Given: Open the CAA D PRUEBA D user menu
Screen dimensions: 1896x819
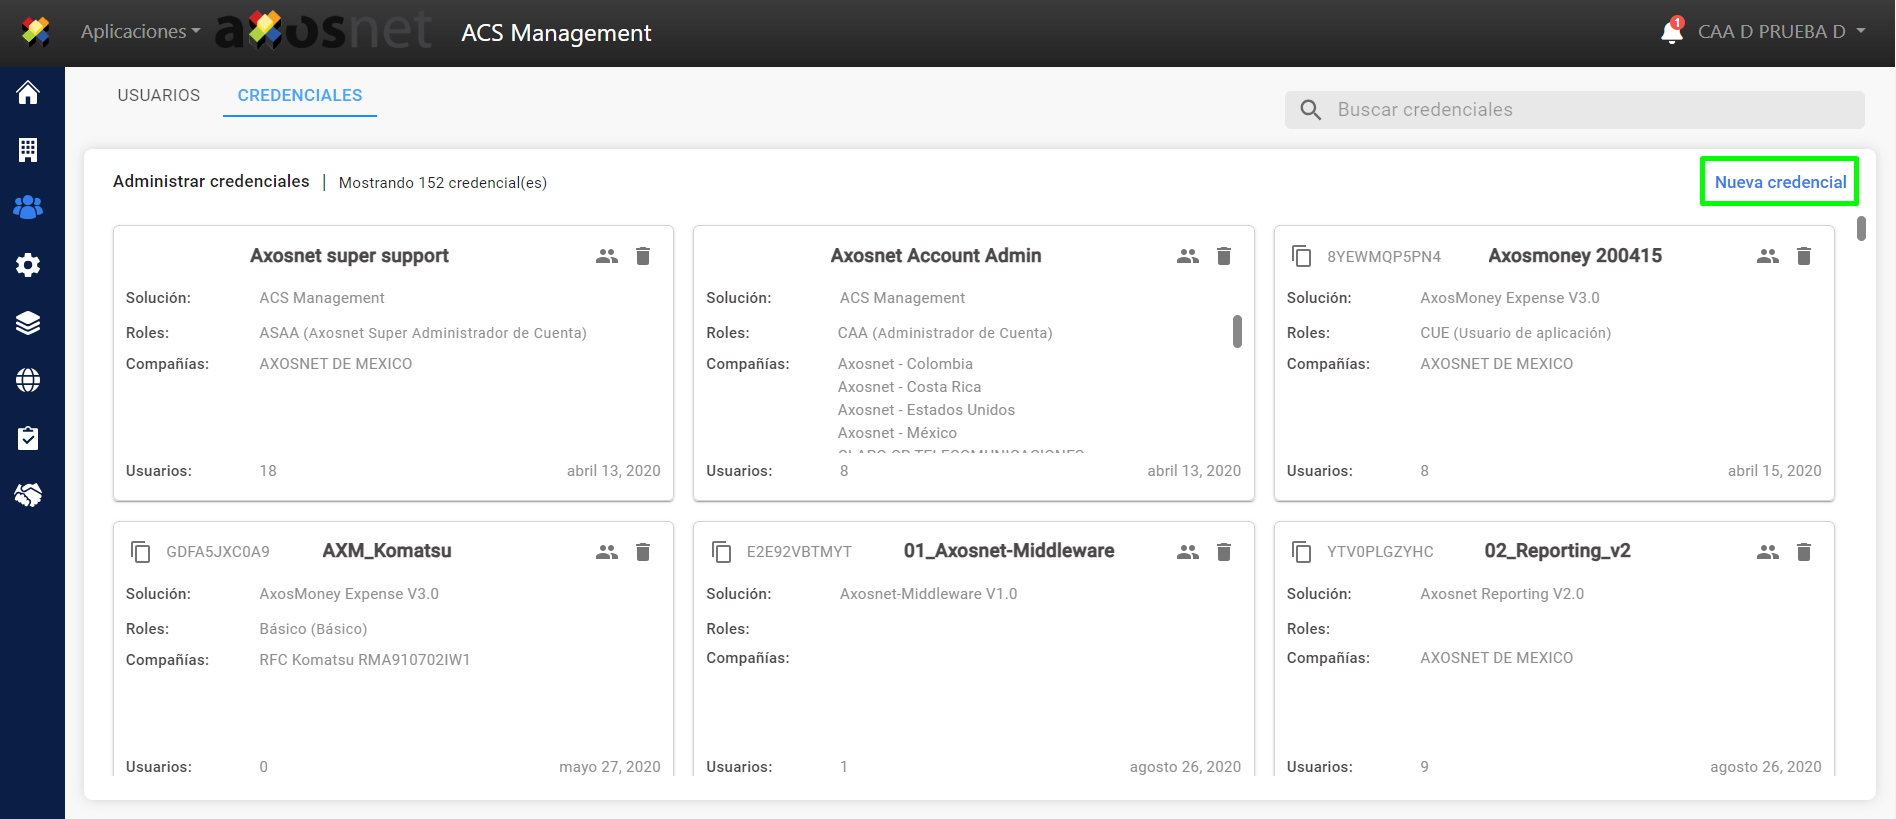Looking at the screenshot, I should click(x=1781, y=32).
